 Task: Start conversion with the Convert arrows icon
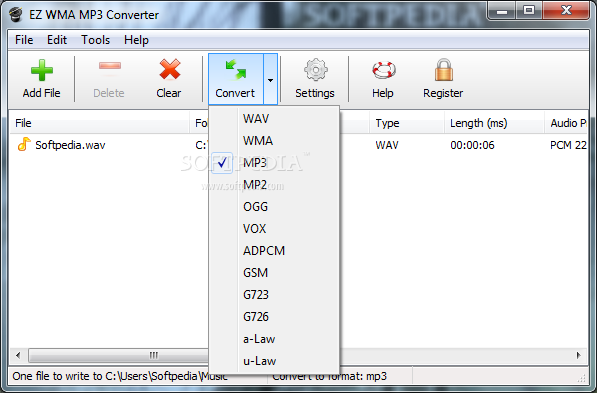click(x=236, y=69)
